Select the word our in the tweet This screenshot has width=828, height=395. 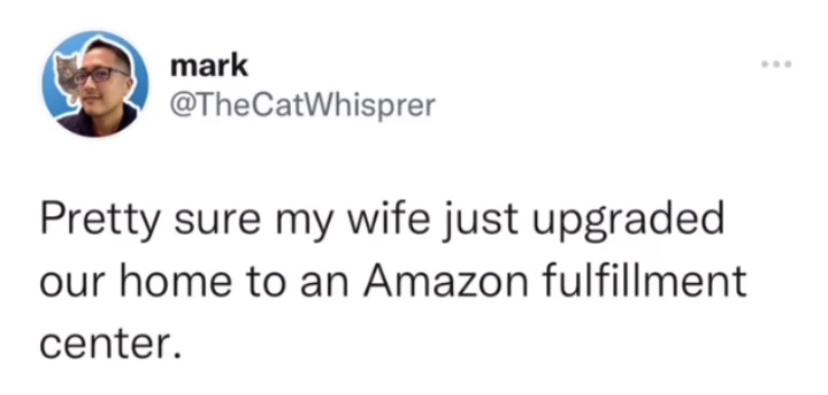coord(74,283)
